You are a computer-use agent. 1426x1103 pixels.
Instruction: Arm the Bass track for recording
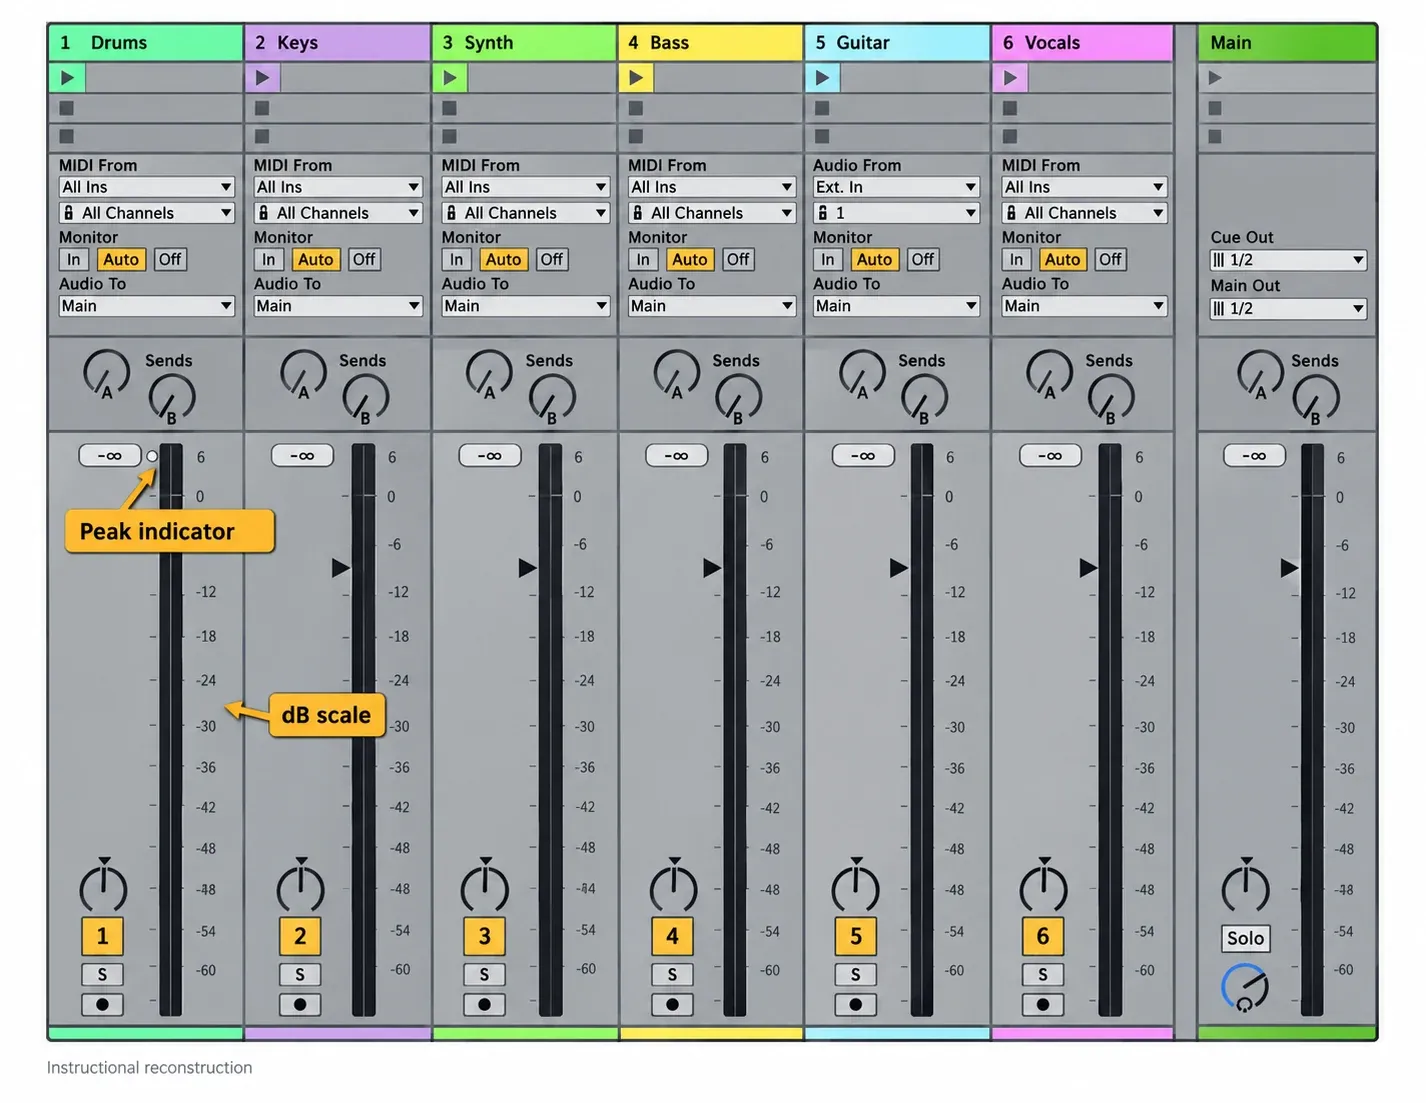(x=672, y=1004)
